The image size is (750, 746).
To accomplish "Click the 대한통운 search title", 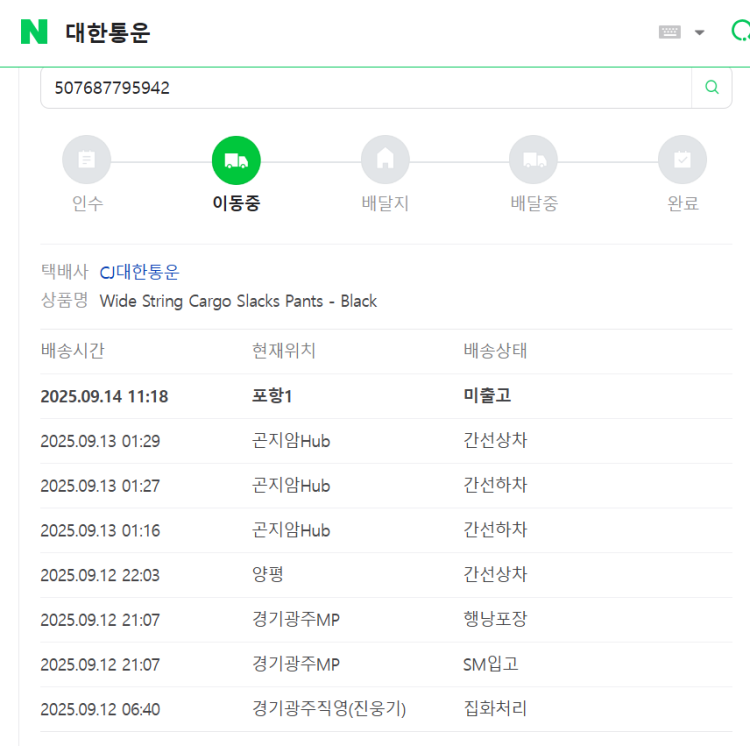I will (x=108, y=33).
